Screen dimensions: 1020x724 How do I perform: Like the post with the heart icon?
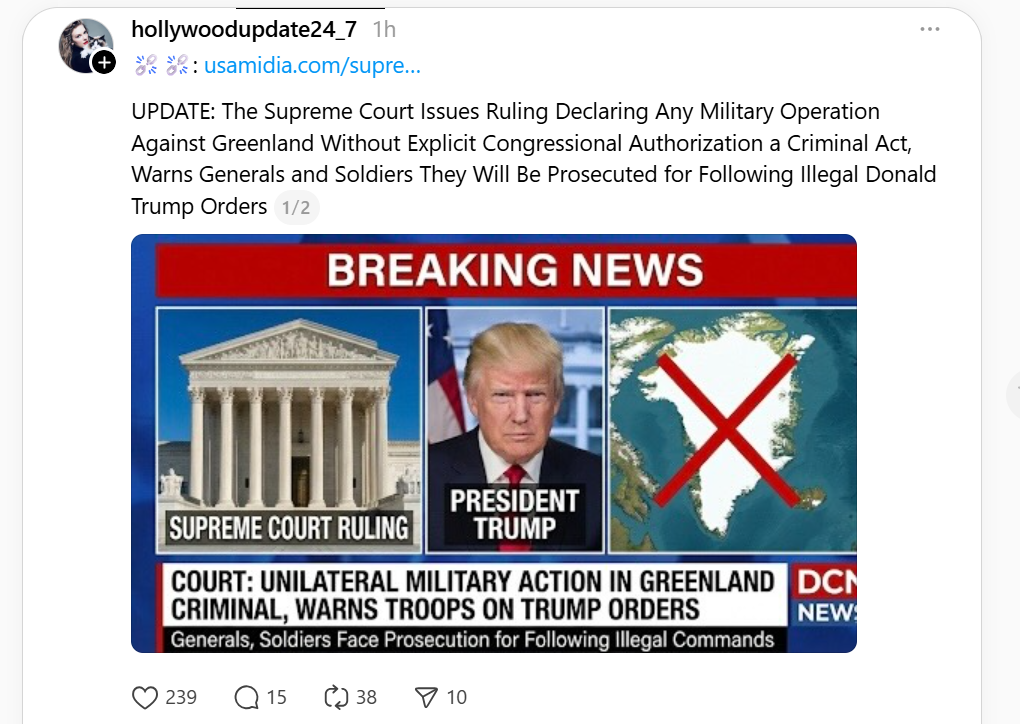(144, 697)
